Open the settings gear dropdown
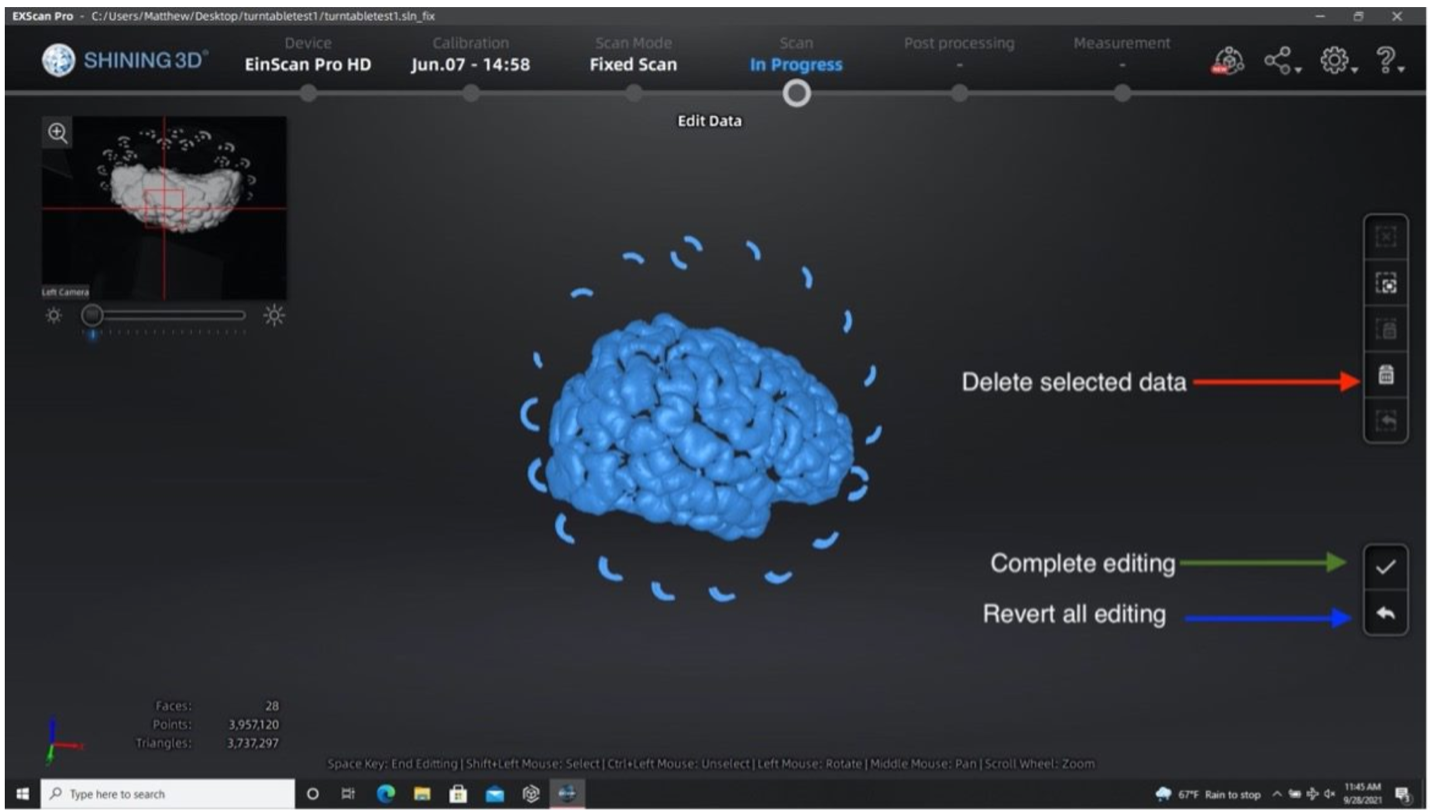1430x812 pixels. 1337,62
